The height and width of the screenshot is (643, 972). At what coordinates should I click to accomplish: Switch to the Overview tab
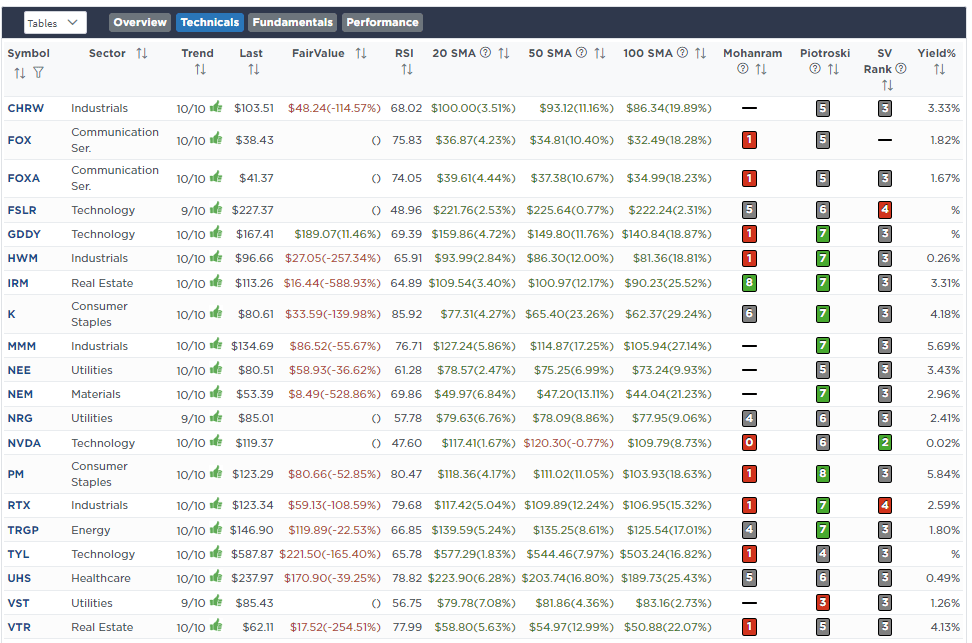[140, 22]
